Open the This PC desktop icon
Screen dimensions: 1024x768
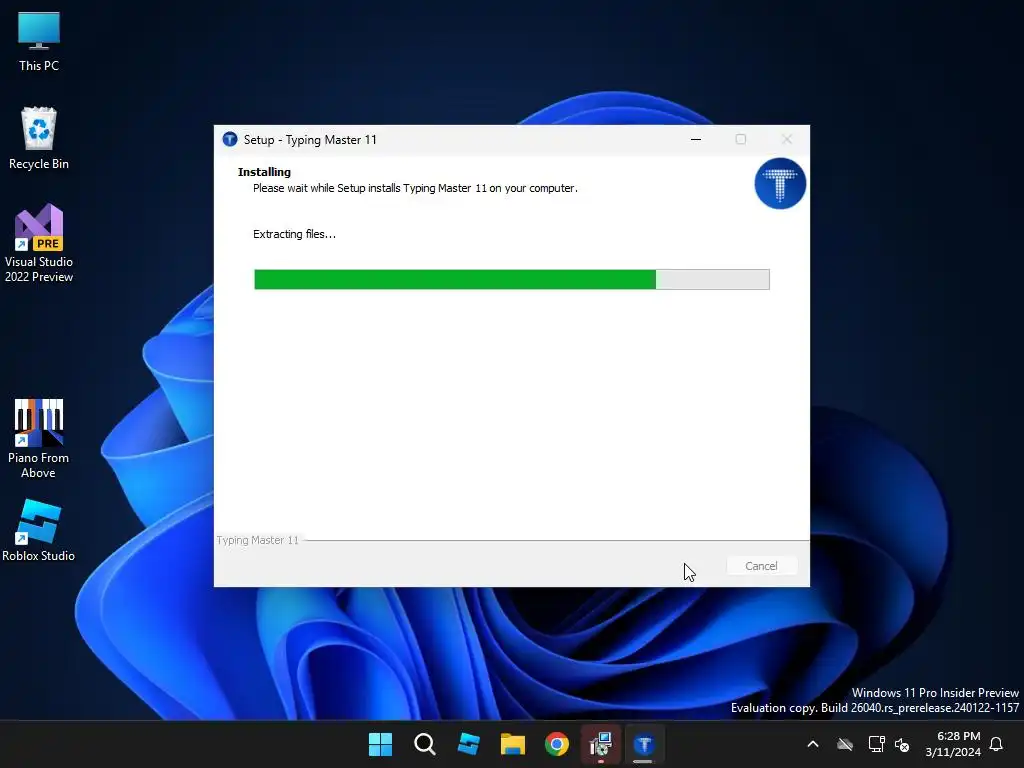click(x=39, y=42)
